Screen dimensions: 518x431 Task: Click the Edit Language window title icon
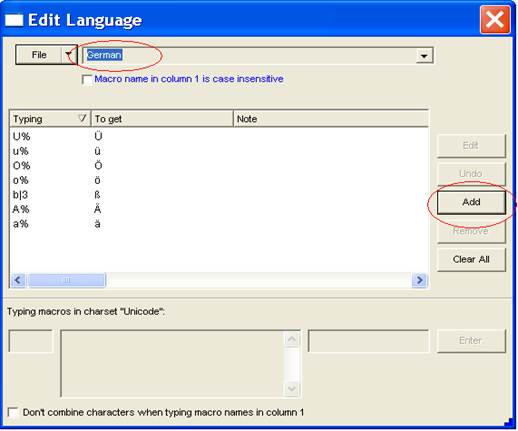click(14, 20)
